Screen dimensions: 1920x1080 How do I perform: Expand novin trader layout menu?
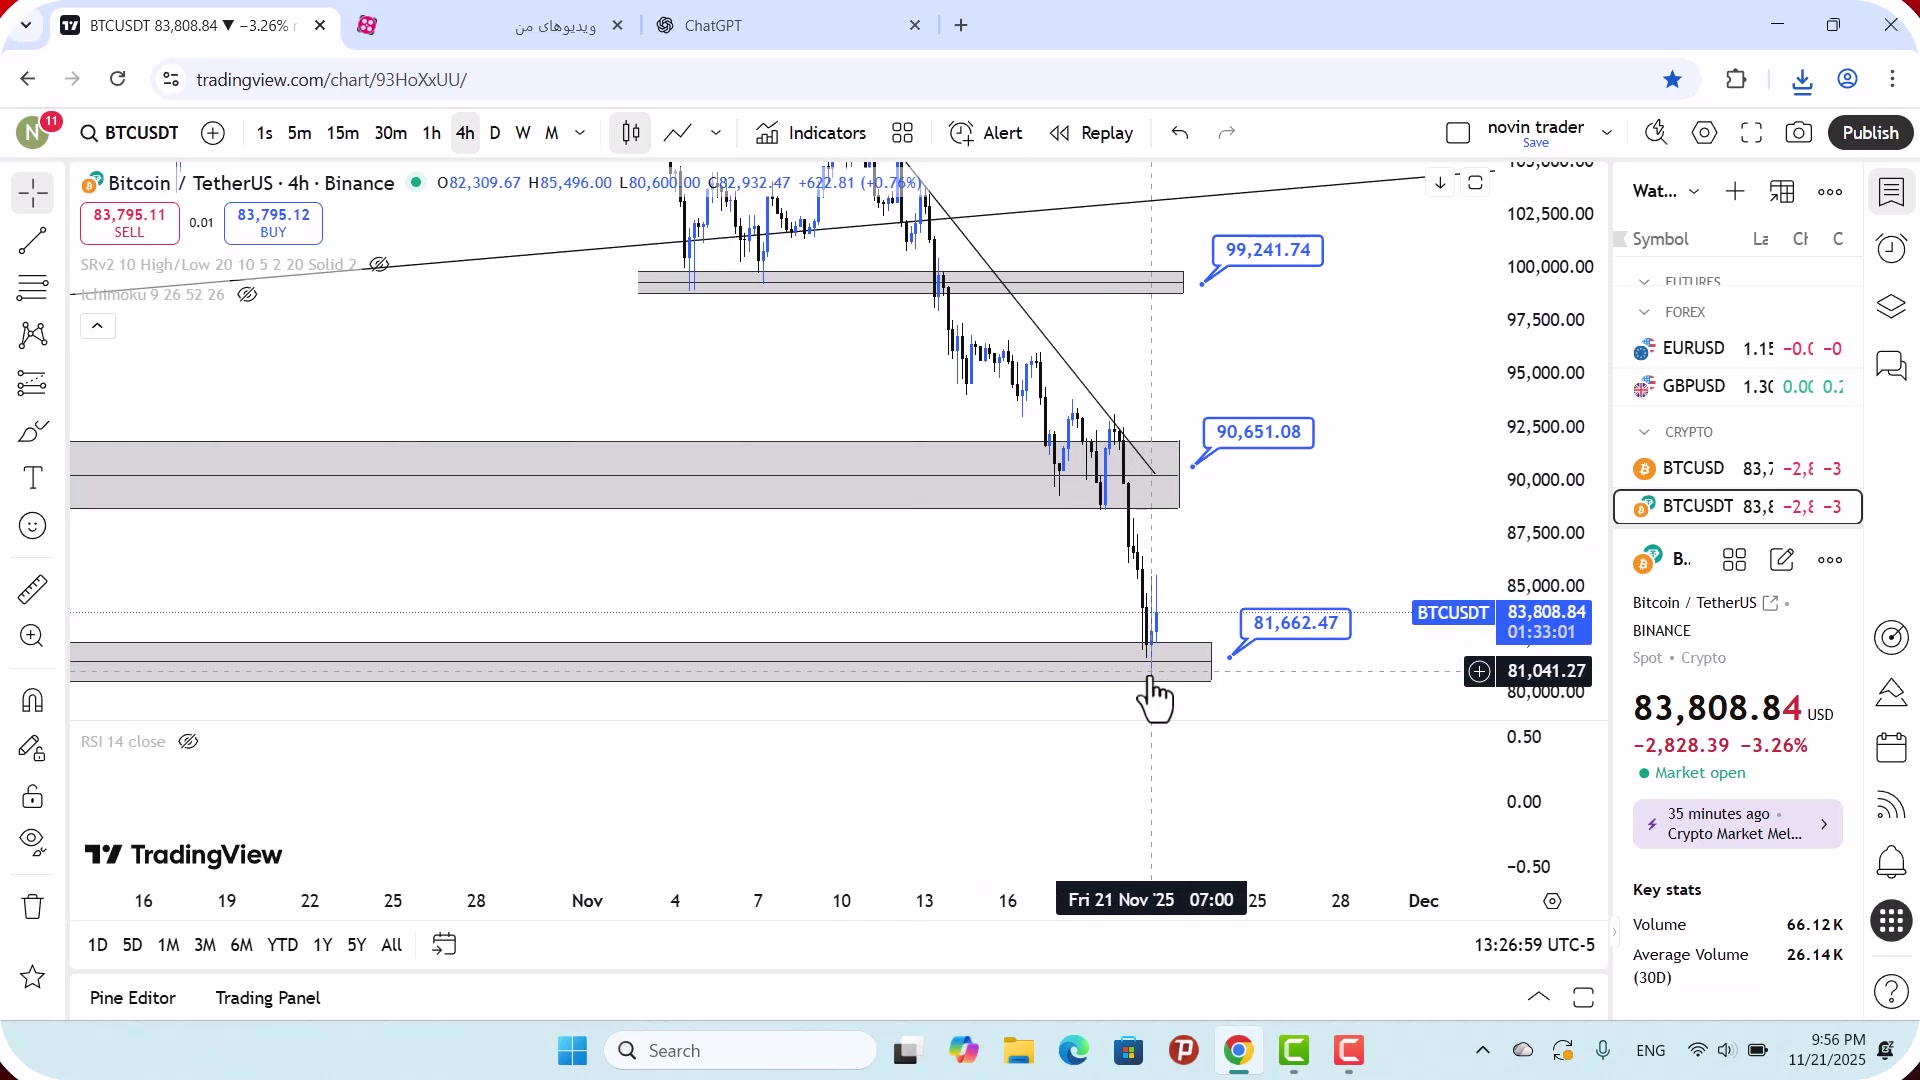click(x=1607, y=133)
